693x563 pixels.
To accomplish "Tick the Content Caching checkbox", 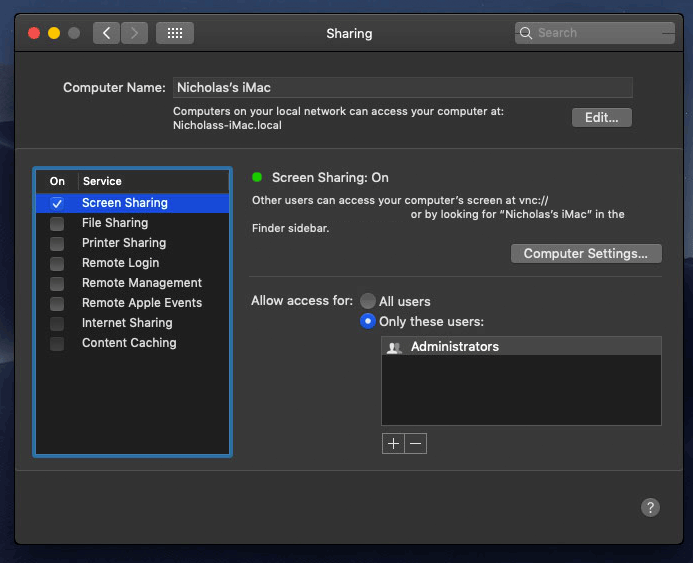I will click(57, 343).
